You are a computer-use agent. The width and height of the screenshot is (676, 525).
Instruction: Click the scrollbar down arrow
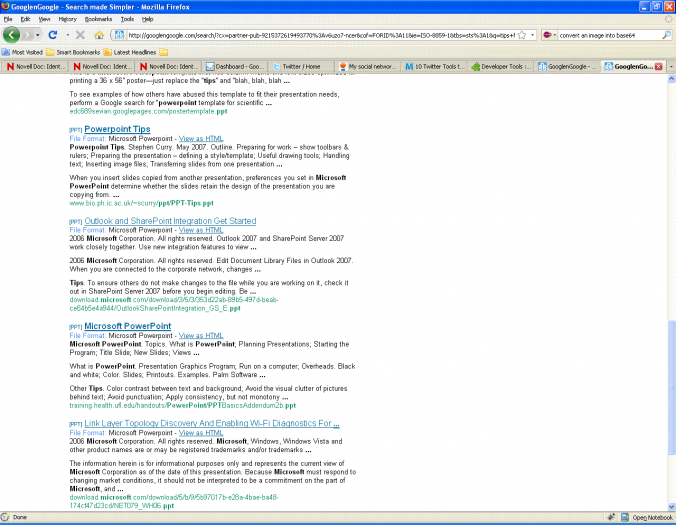tap(671, 506)
